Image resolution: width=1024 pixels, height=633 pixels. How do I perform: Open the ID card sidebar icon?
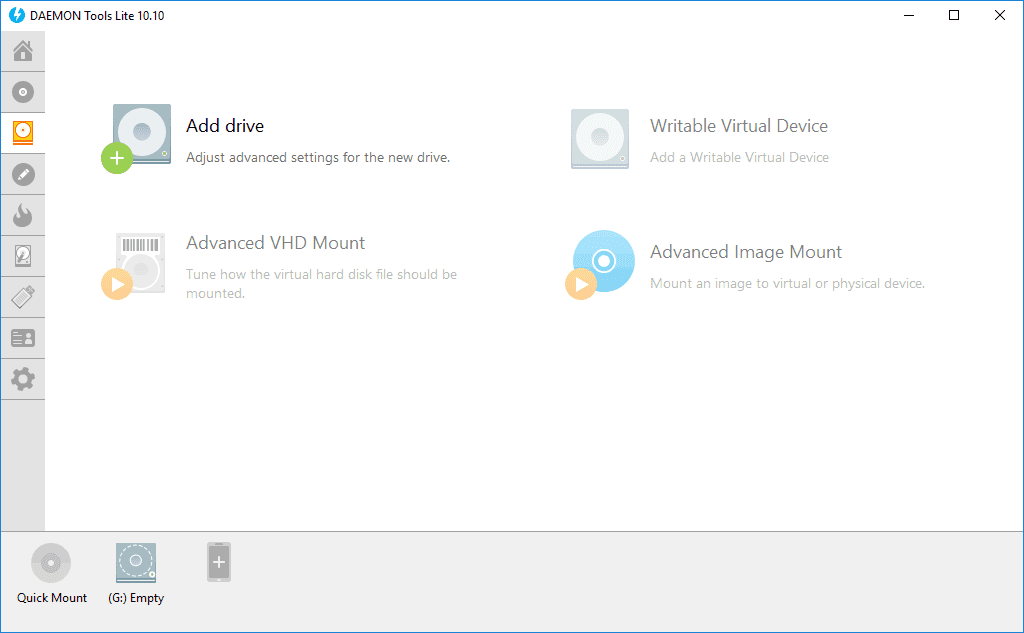pos(23,338)
